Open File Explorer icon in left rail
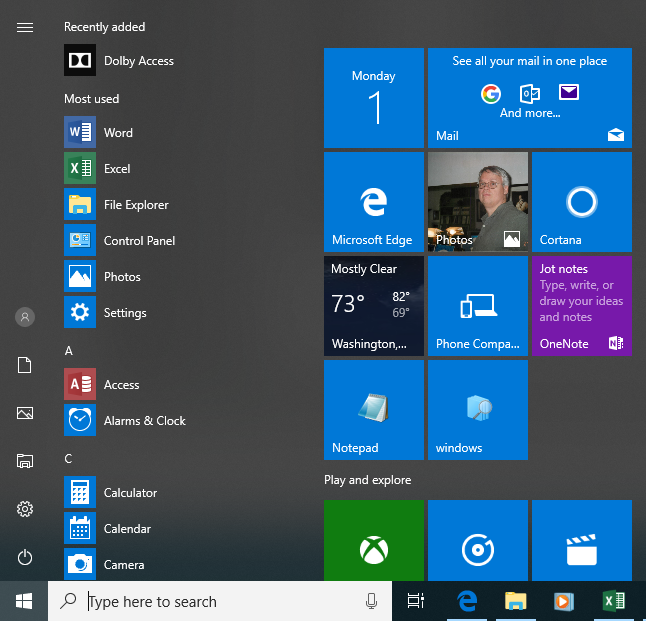 point(25,461)
